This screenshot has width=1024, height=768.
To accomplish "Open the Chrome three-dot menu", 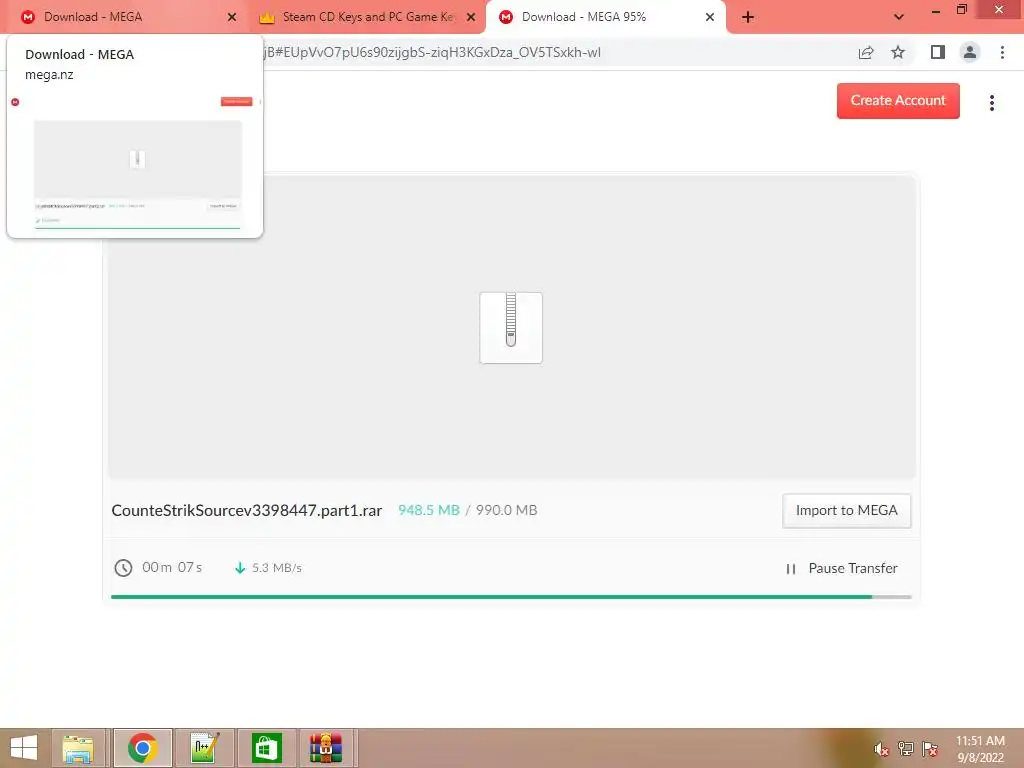I will coord(1002,52).
